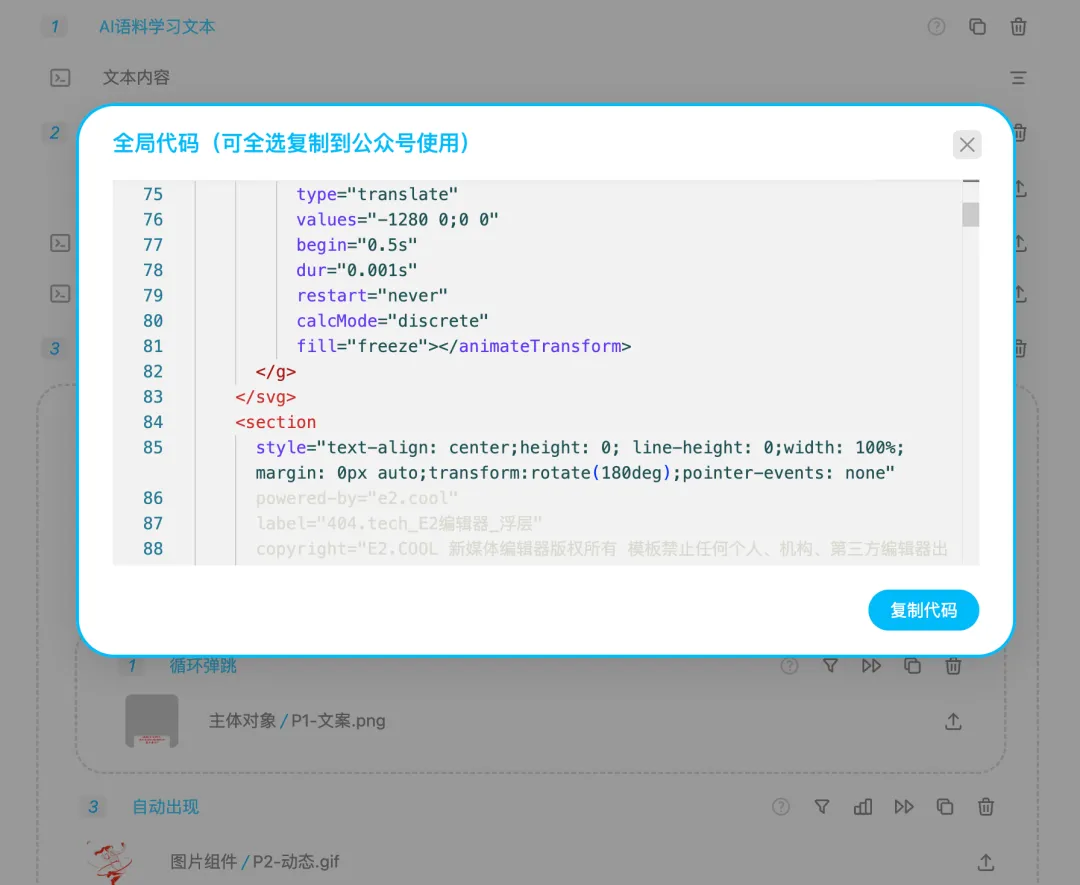Upload a file for 主体对象 P1-文案.png
1080x885 pixels.
tap(953, 721)
